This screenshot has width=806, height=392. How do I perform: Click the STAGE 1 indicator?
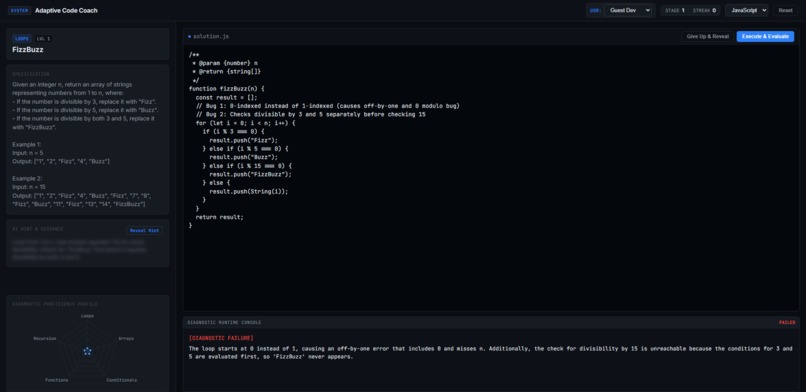coord(674,10)
